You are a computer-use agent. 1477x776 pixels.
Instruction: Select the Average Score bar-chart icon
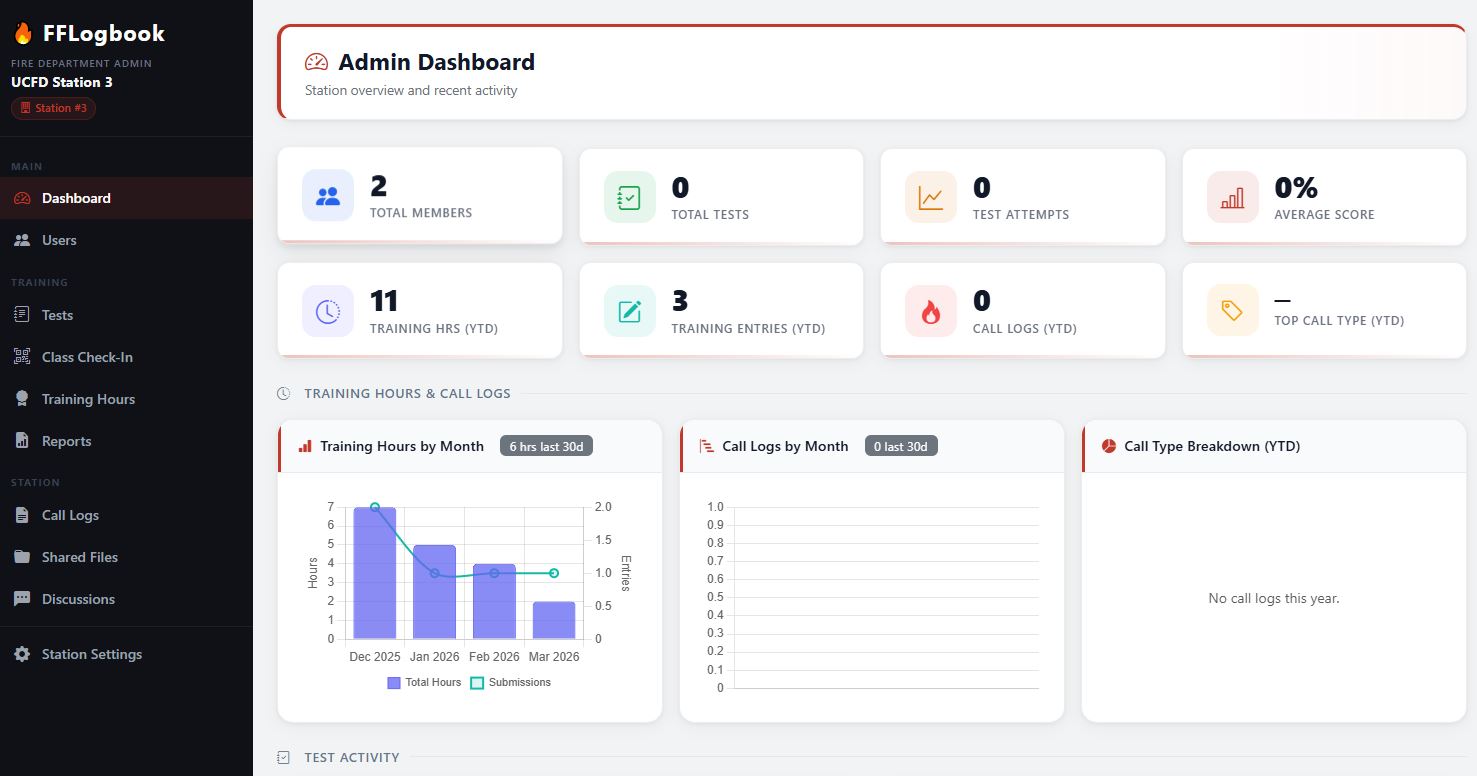click(1233, 196)
